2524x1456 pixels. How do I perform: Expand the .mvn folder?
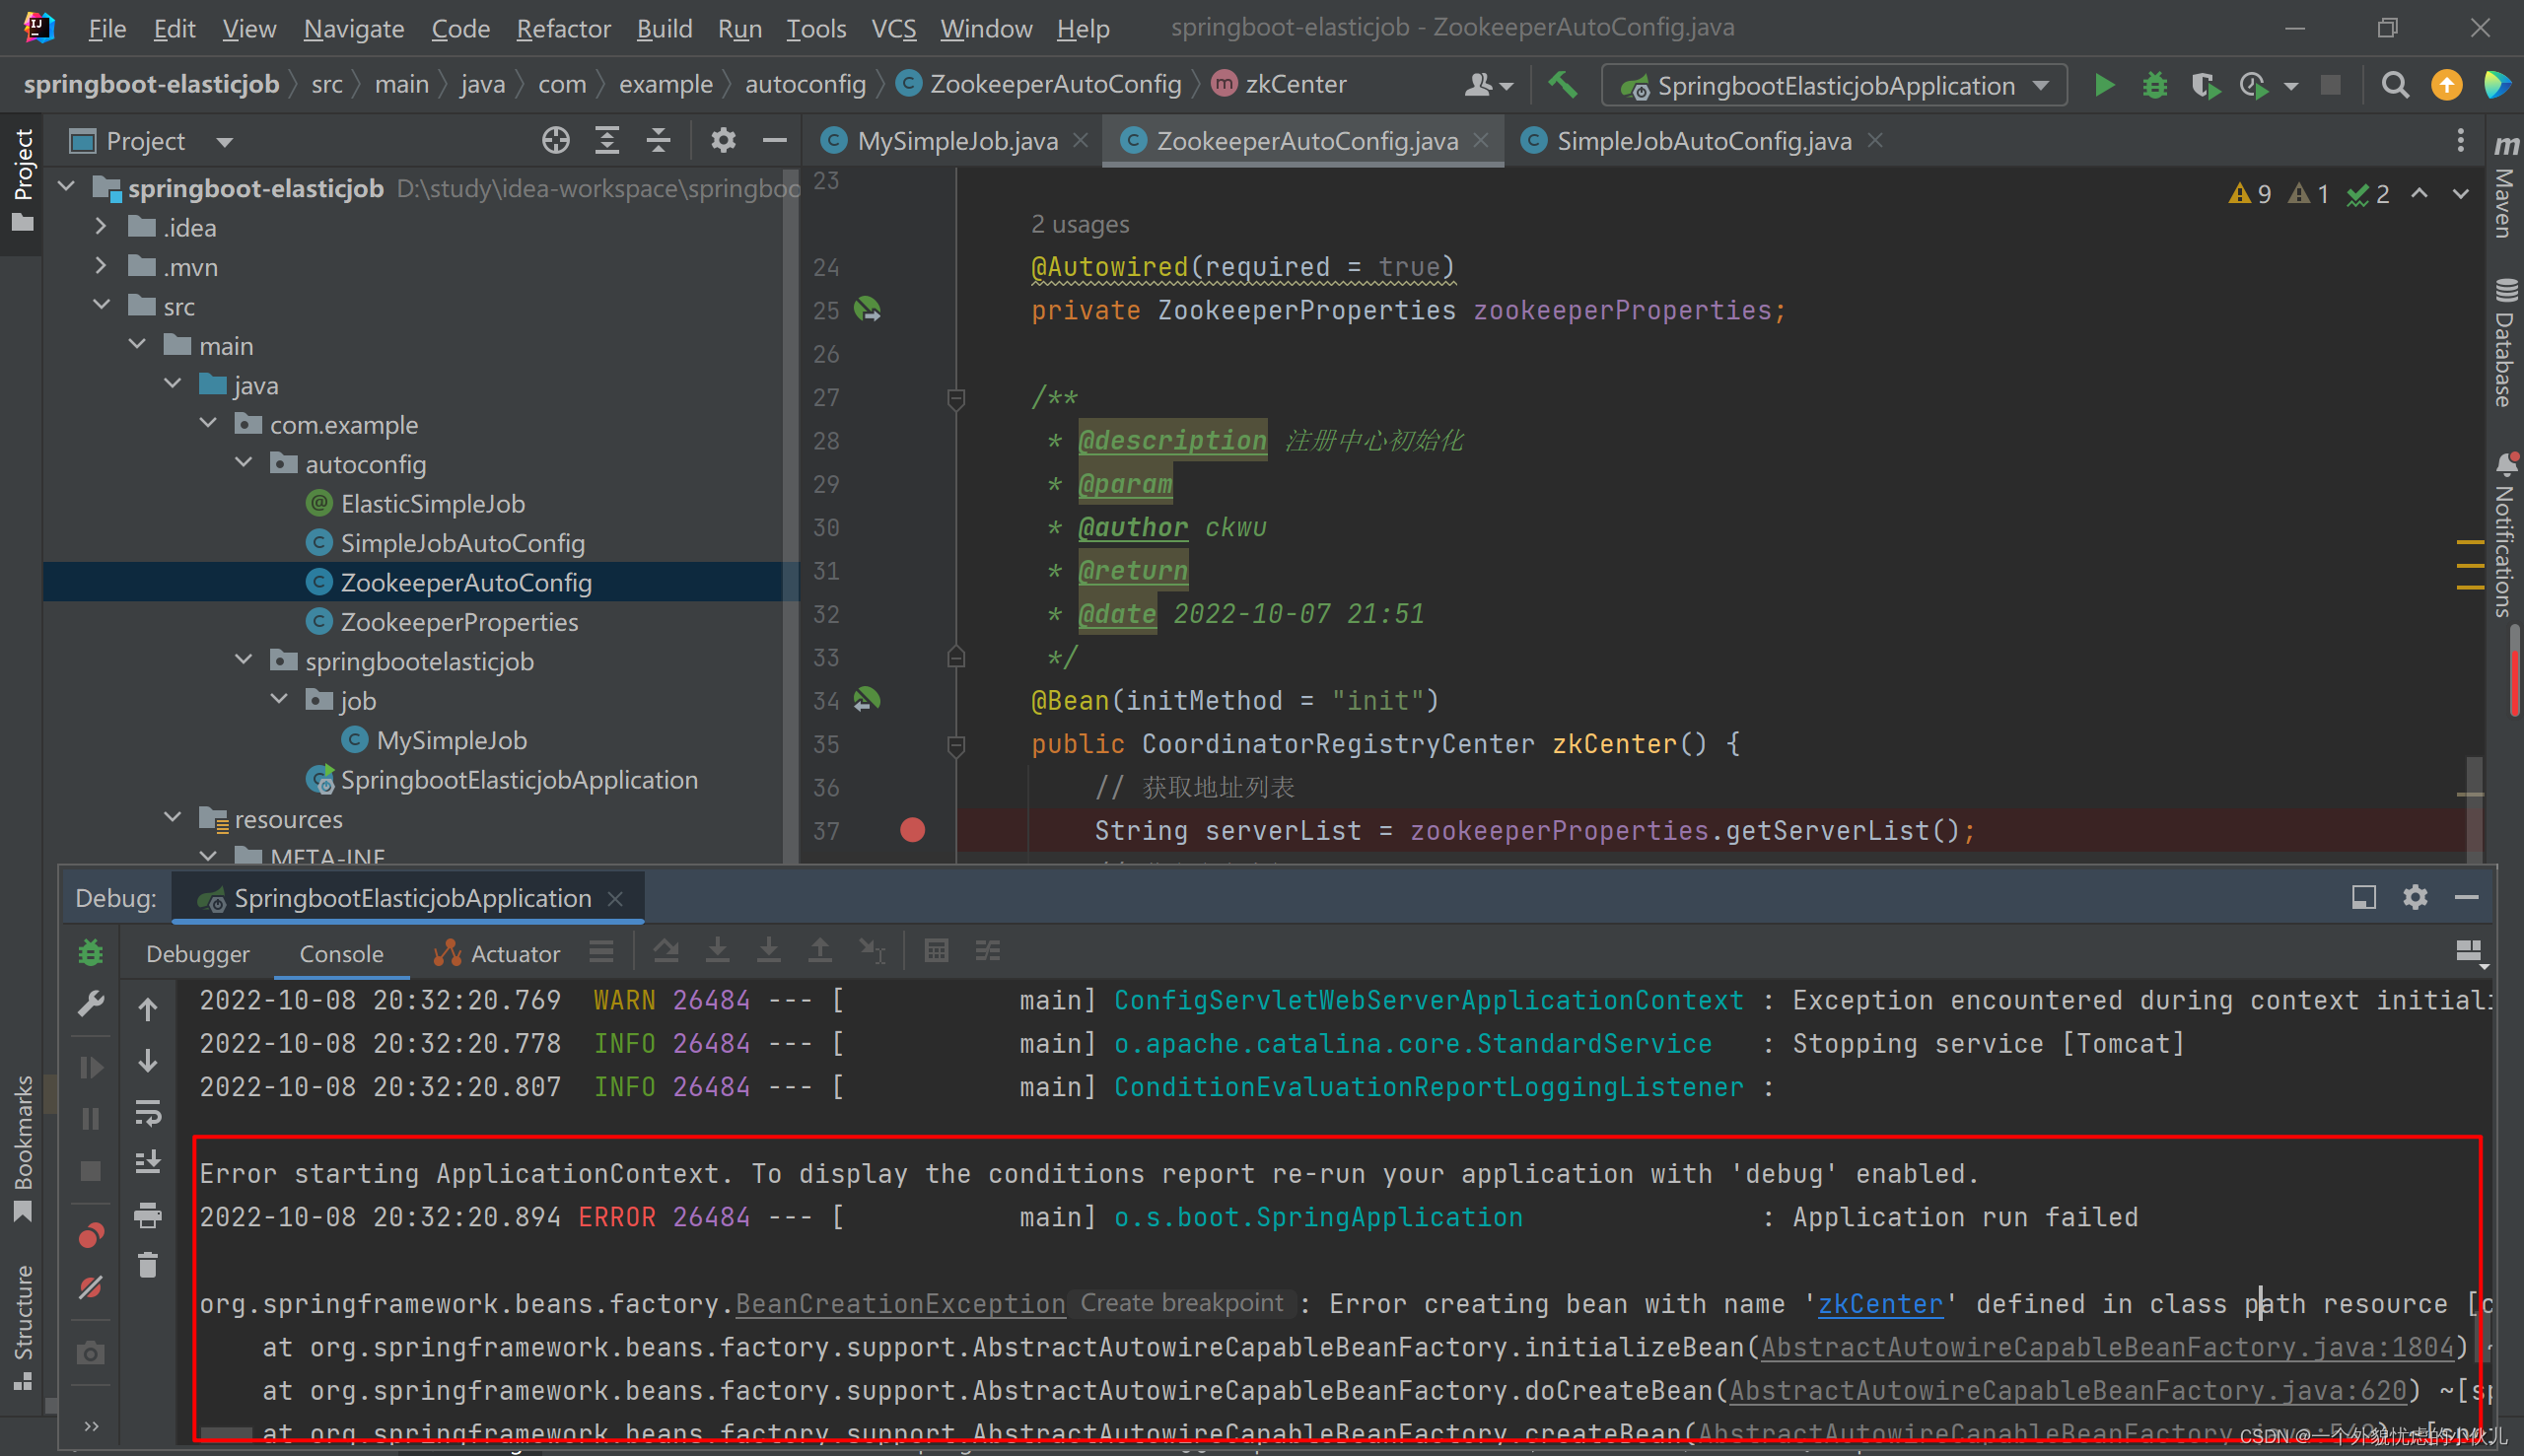coord(100,266)
